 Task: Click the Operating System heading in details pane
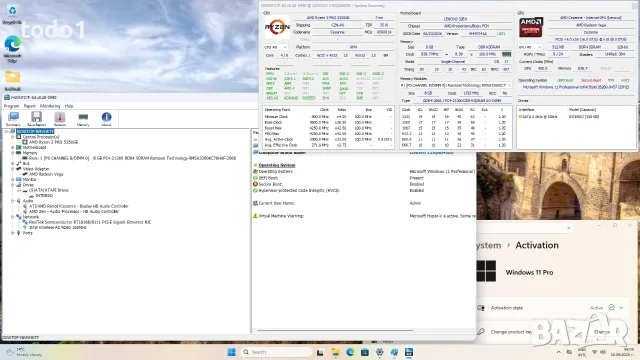(x=277, y=165)
